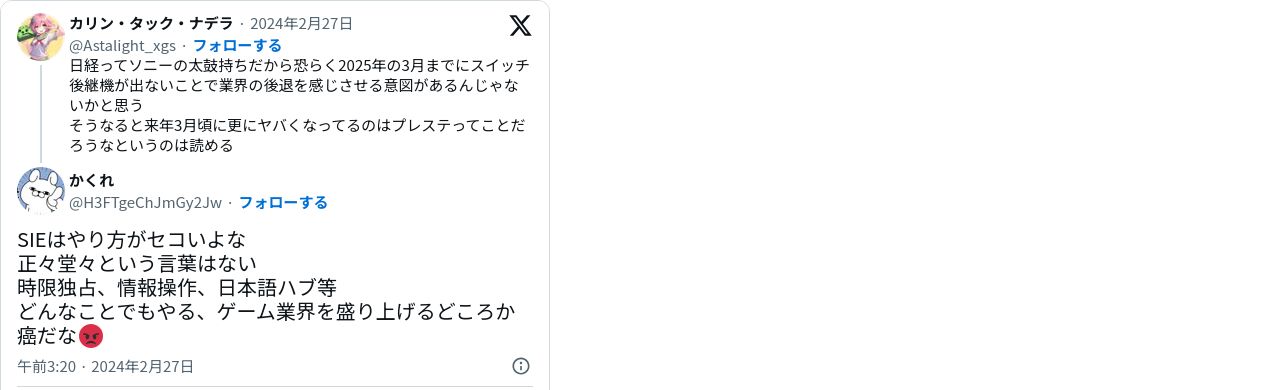Follow @H3FTgeChJmGy2Jw via フォローする link
Screen dimensions: 1284x390
[x=283, y=202]
